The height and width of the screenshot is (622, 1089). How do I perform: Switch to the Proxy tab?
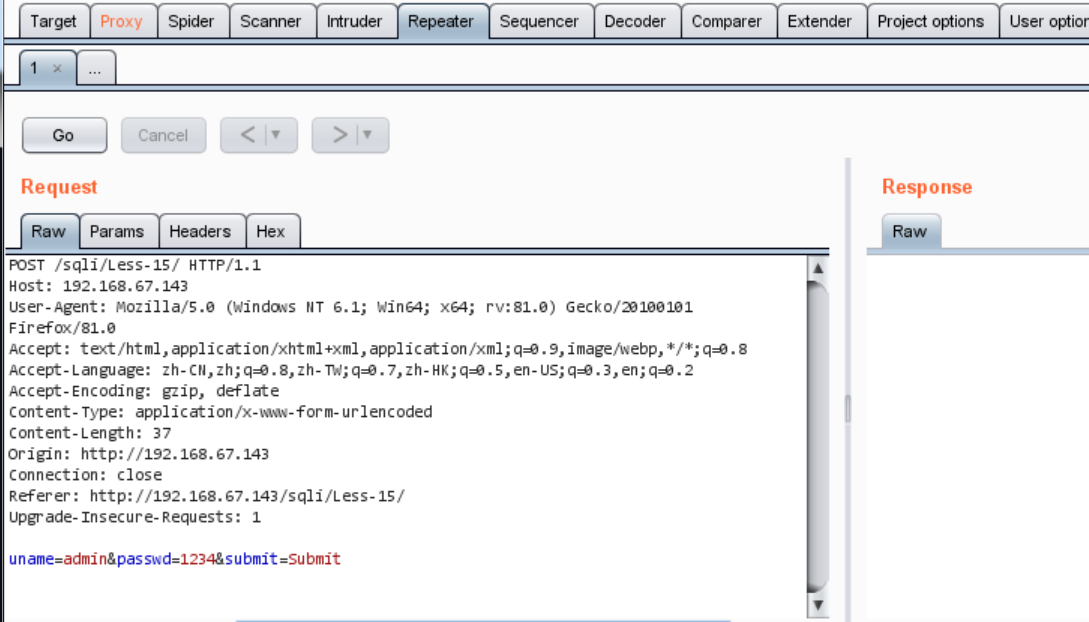tap(122, 22)
